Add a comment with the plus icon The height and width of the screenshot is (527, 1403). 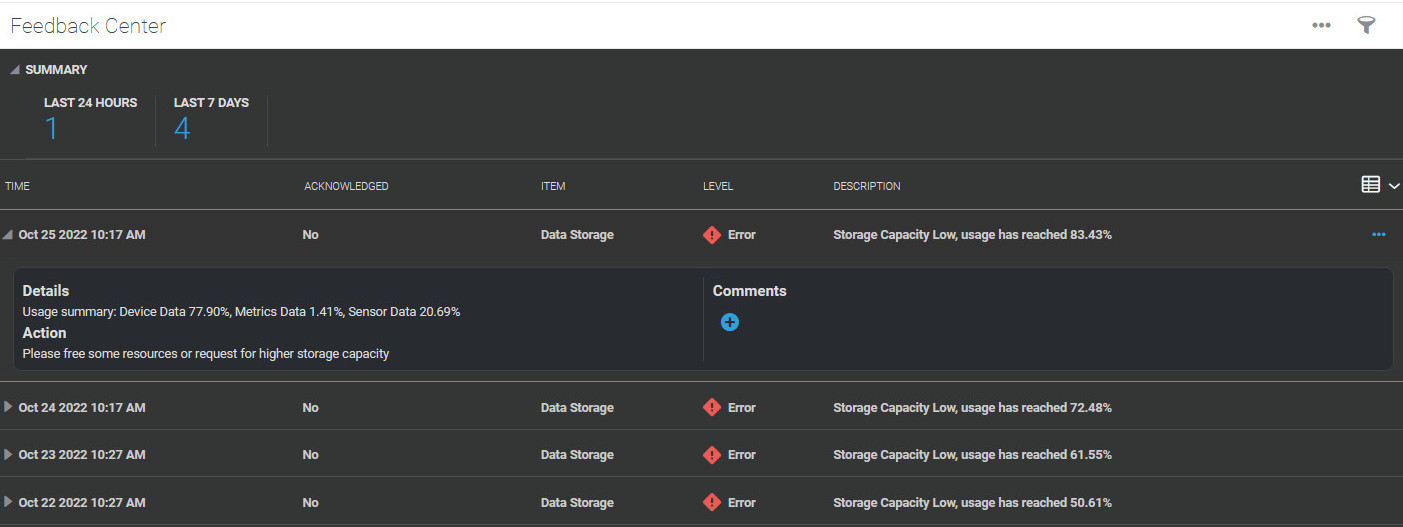730,322
